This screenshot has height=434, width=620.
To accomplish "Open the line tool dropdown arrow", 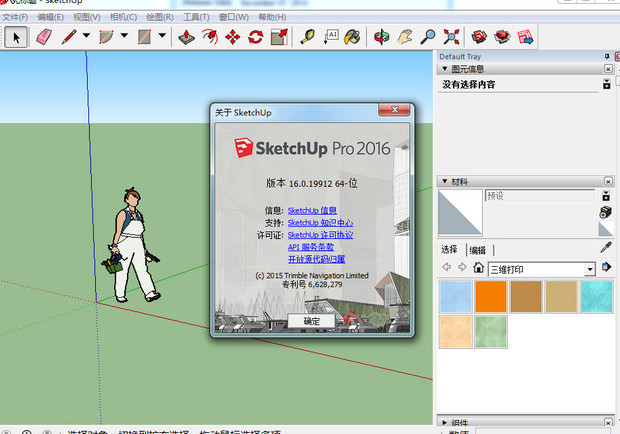I will (87, 37).
